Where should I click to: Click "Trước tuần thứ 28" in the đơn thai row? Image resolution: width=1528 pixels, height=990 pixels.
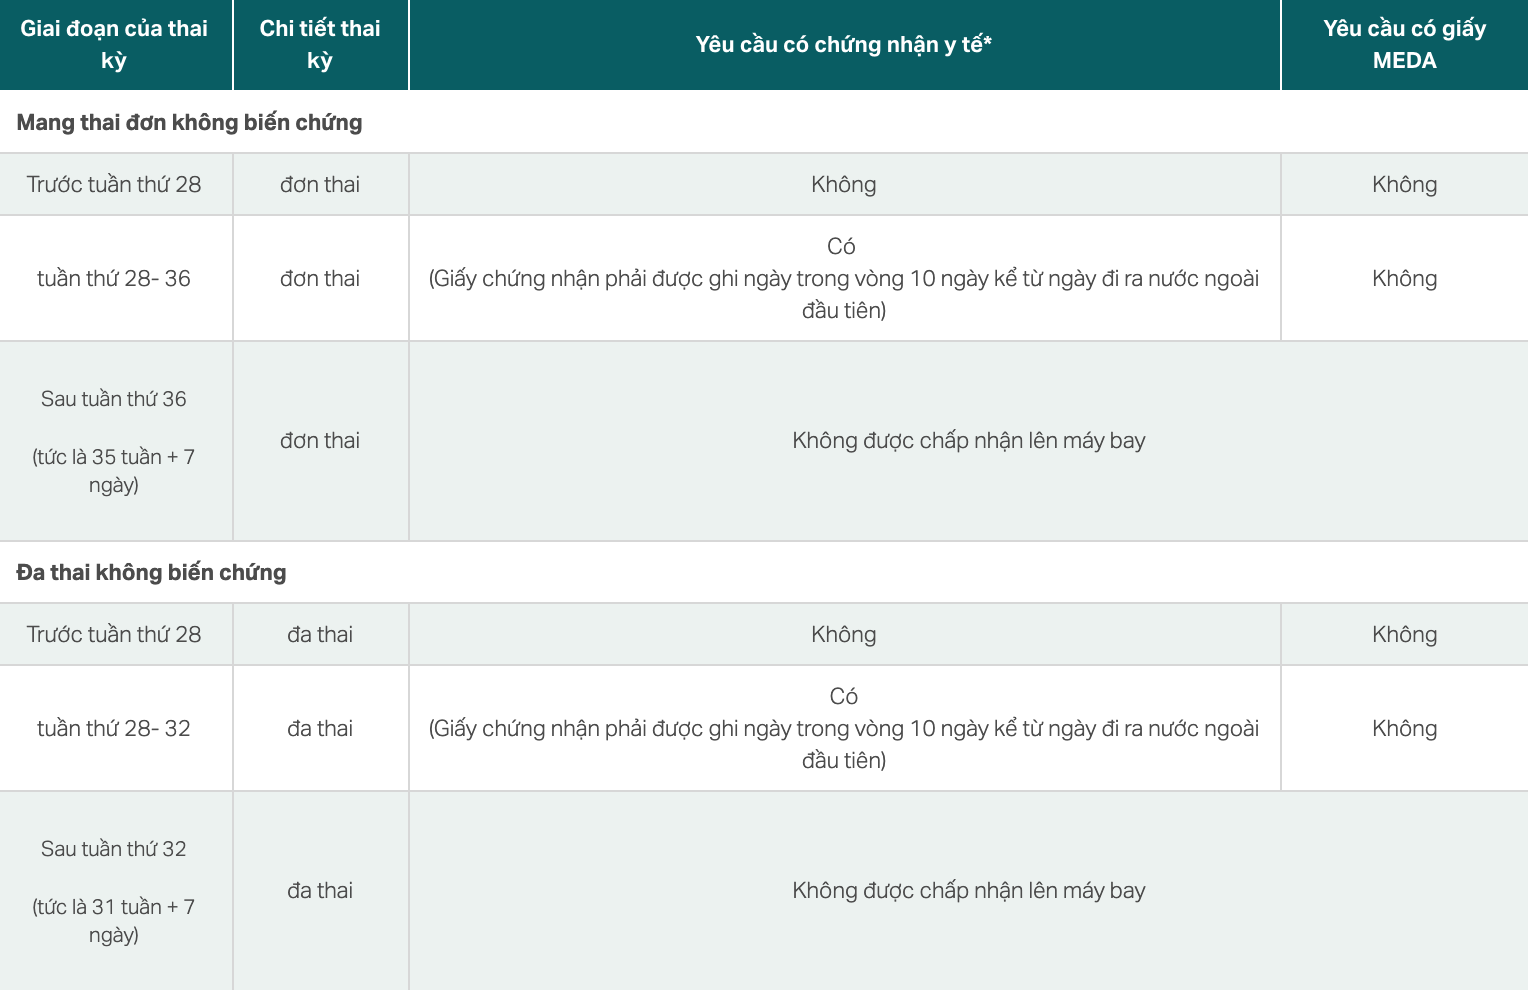click(114, 184)
